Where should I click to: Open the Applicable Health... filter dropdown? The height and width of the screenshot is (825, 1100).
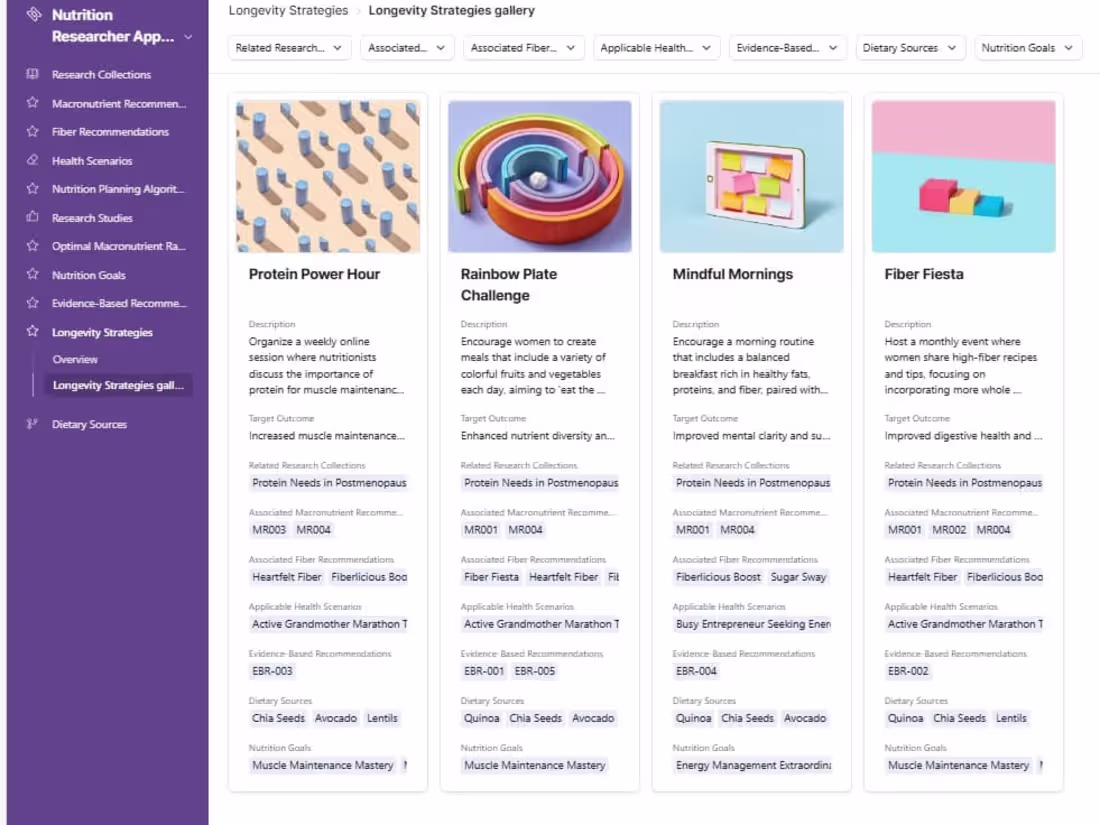pyautogui.click(x=656, y=48)
